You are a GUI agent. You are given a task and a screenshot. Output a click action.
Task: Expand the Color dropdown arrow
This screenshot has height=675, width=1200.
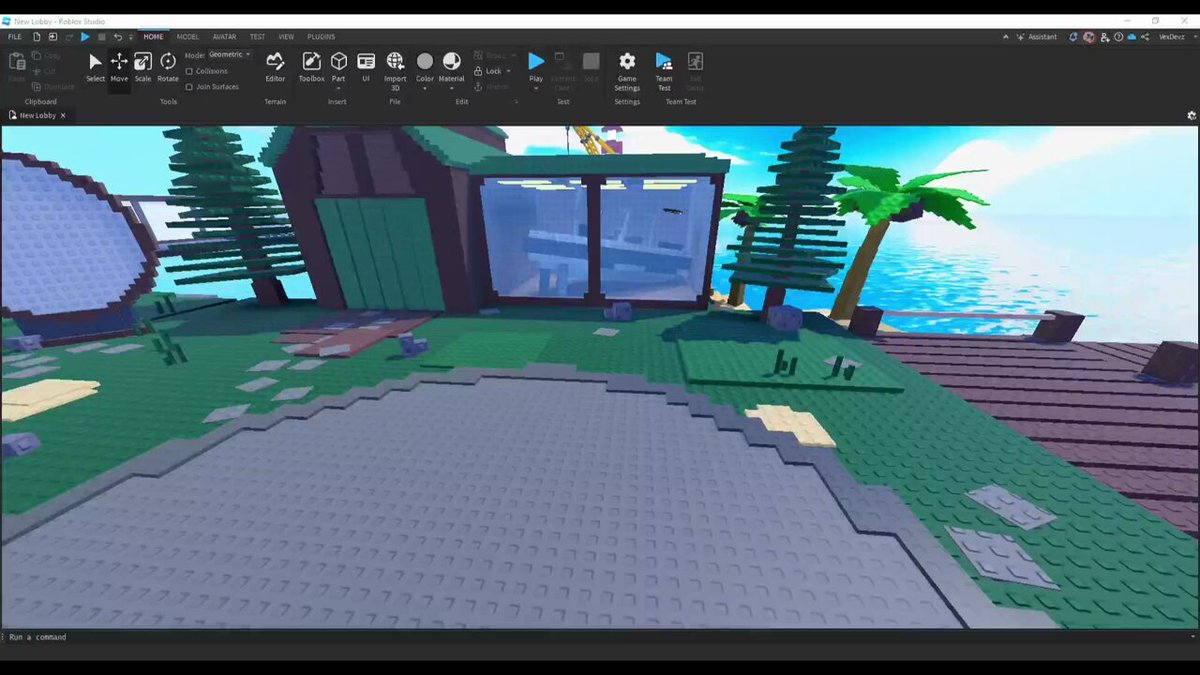(x=425, y=88)
